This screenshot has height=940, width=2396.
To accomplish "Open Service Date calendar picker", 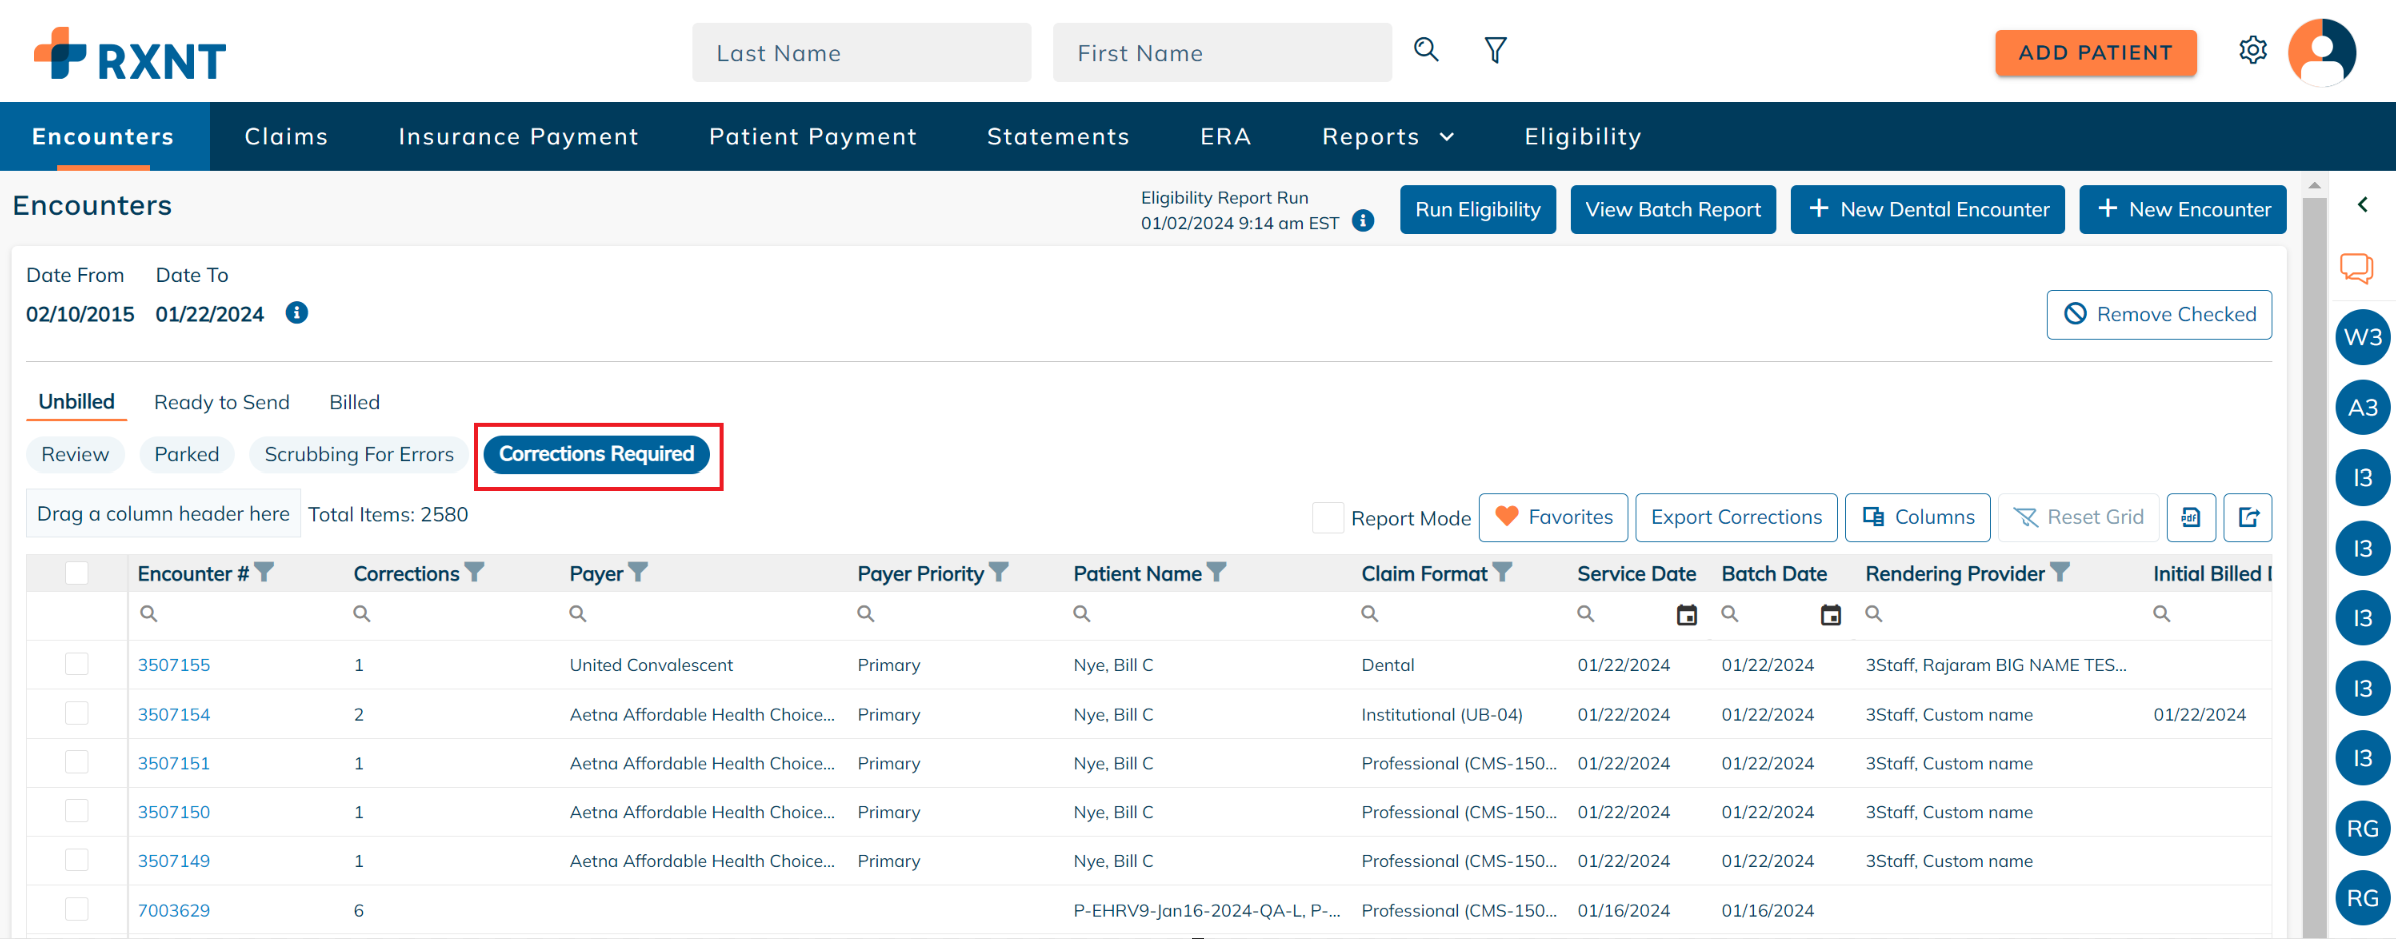I will coord(1686,615).
